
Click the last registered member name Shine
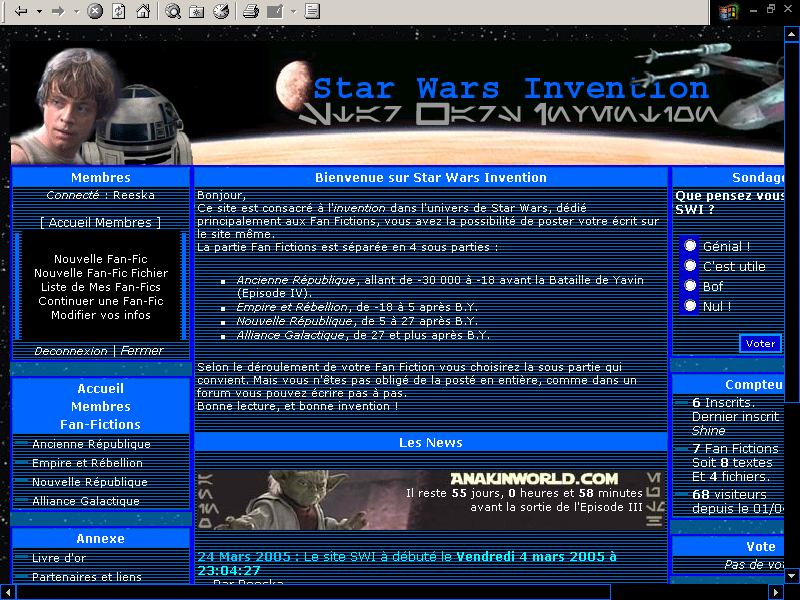(708, 431)
